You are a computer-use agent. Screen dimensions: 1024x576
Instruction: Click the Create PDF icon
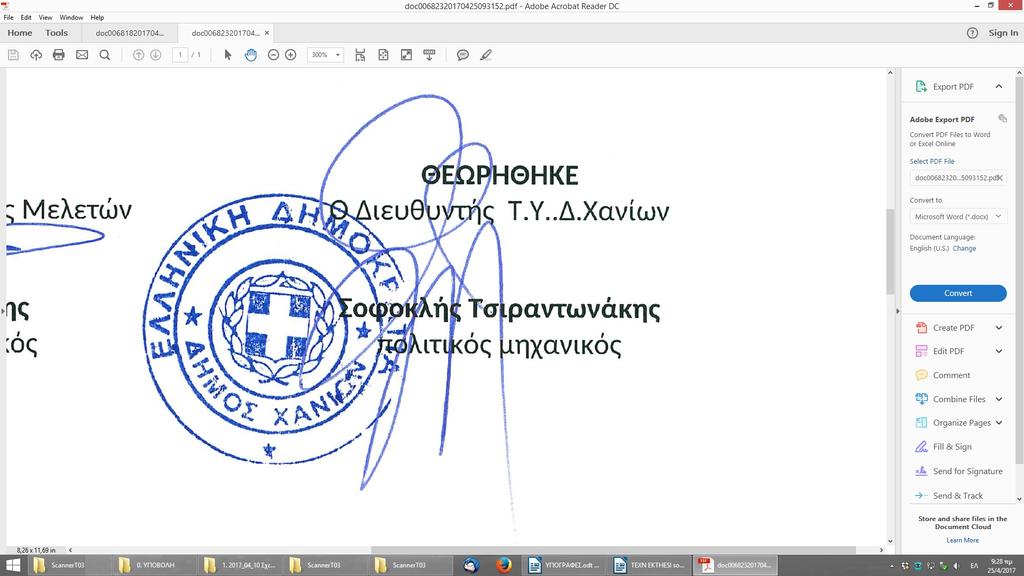click(921, 328)
